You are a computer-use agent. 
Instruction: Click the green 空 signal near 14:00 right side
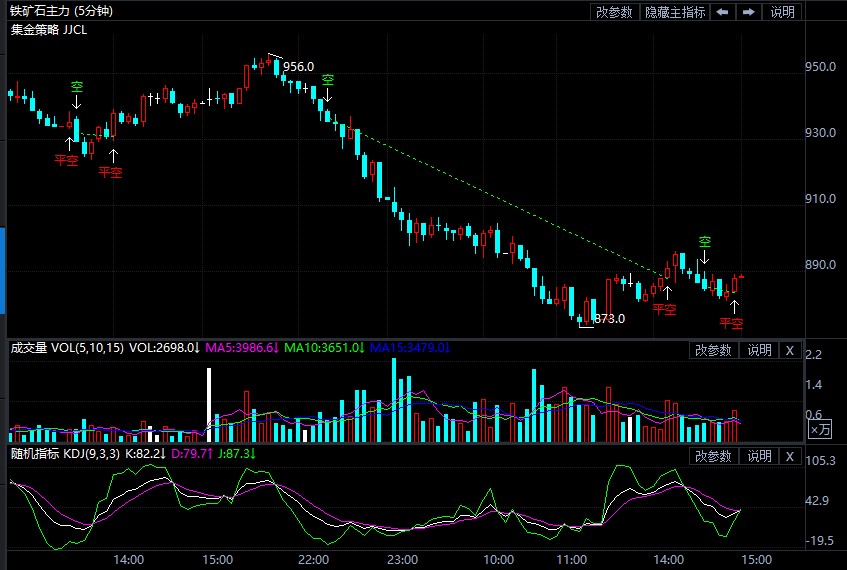click(704, 242)
